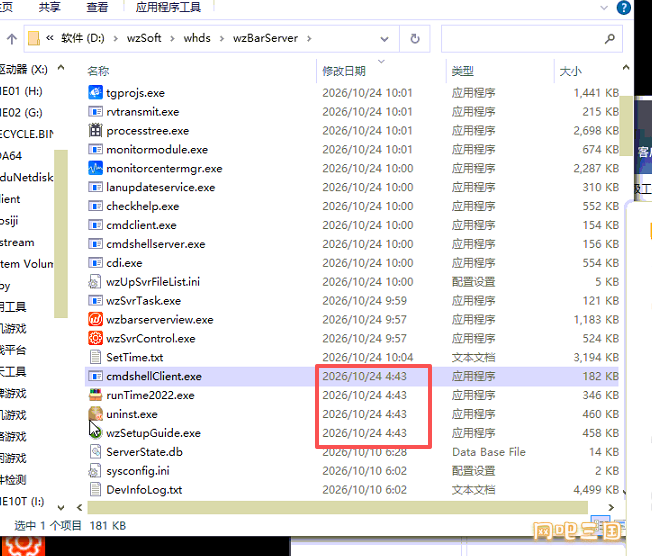Screen dimensions: 652x556
Task: Refresh the wzBarServer folder view
Action: [x=415, y=39]
